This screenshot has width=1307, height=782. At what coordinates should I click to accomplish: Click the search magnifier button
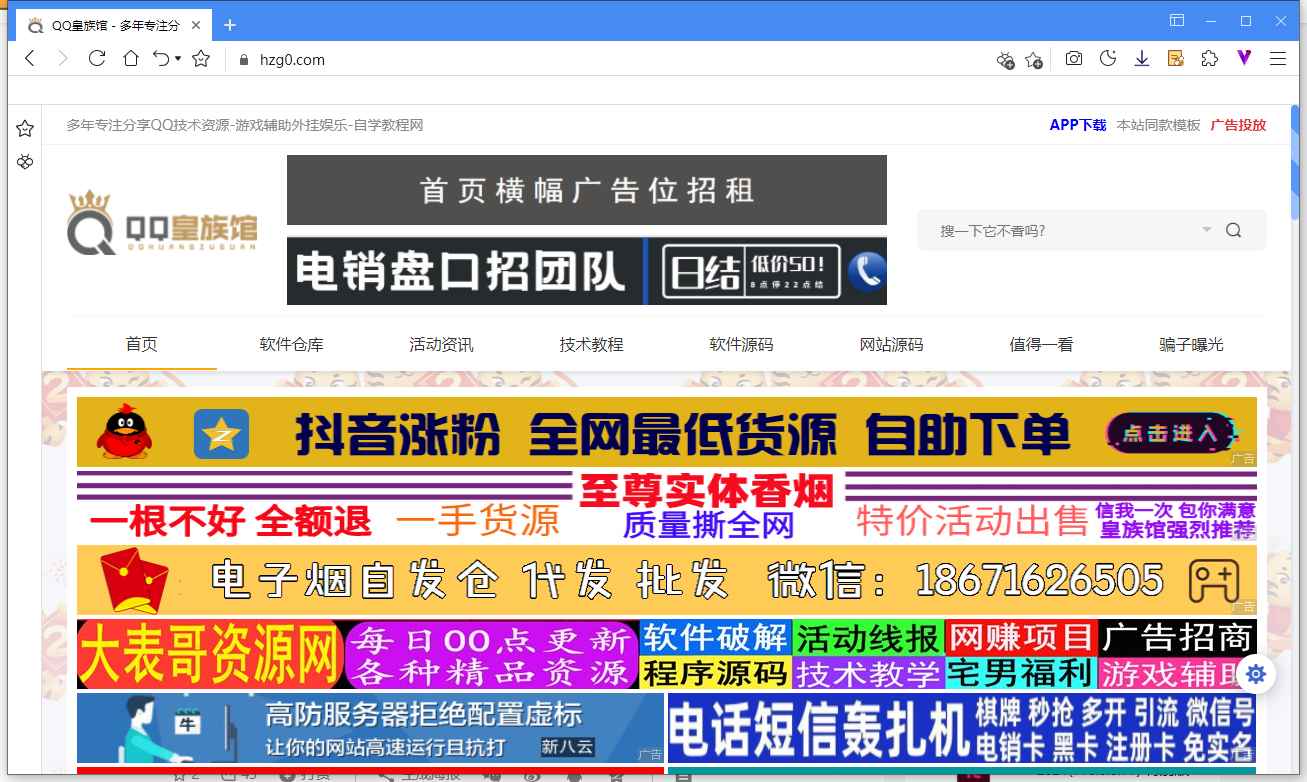pyautogui.click(x=1234, y=230)
